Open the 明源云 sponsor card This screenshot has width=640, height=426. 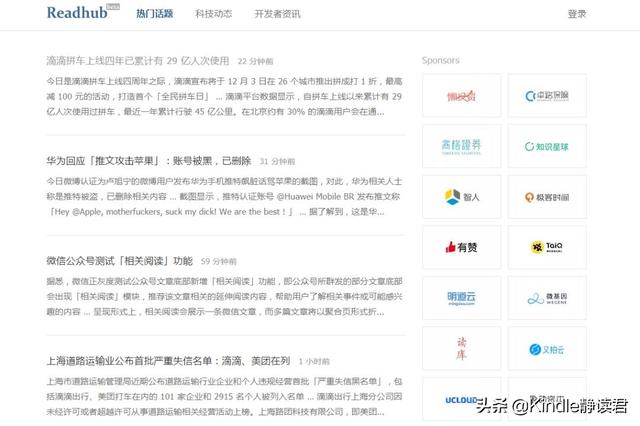462,298
